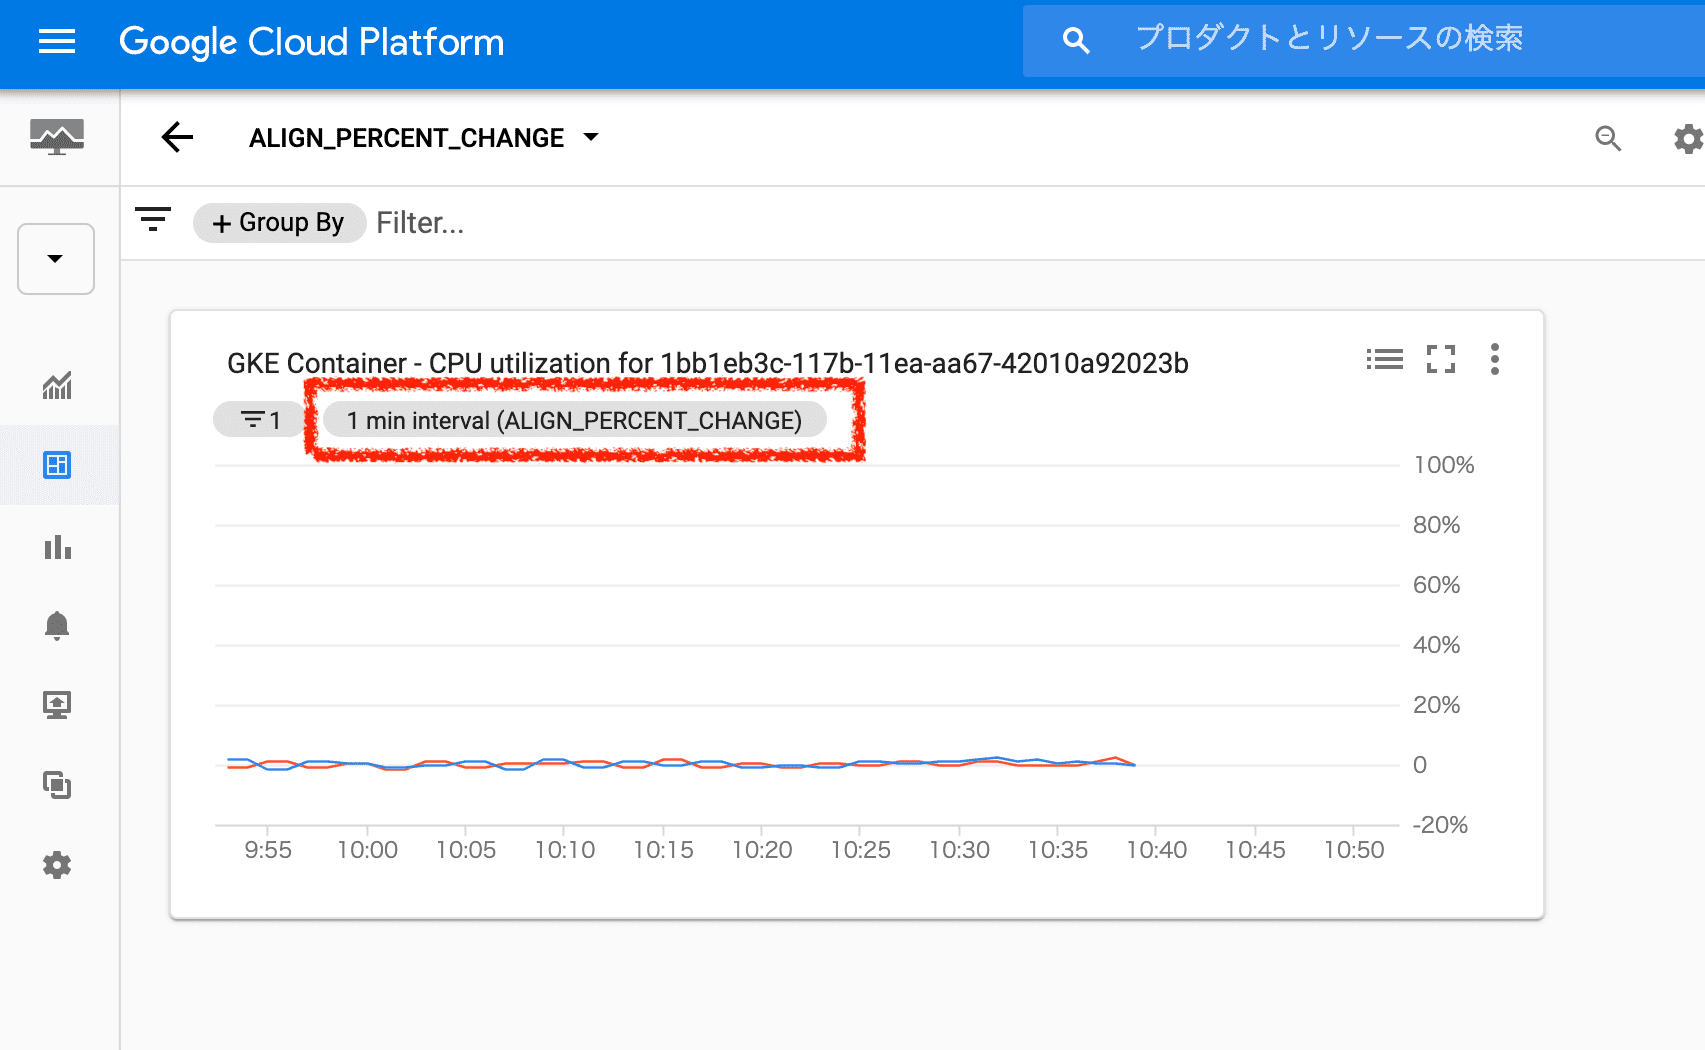
Task: Focus the product and resource search field
Action: [1363, 41]
